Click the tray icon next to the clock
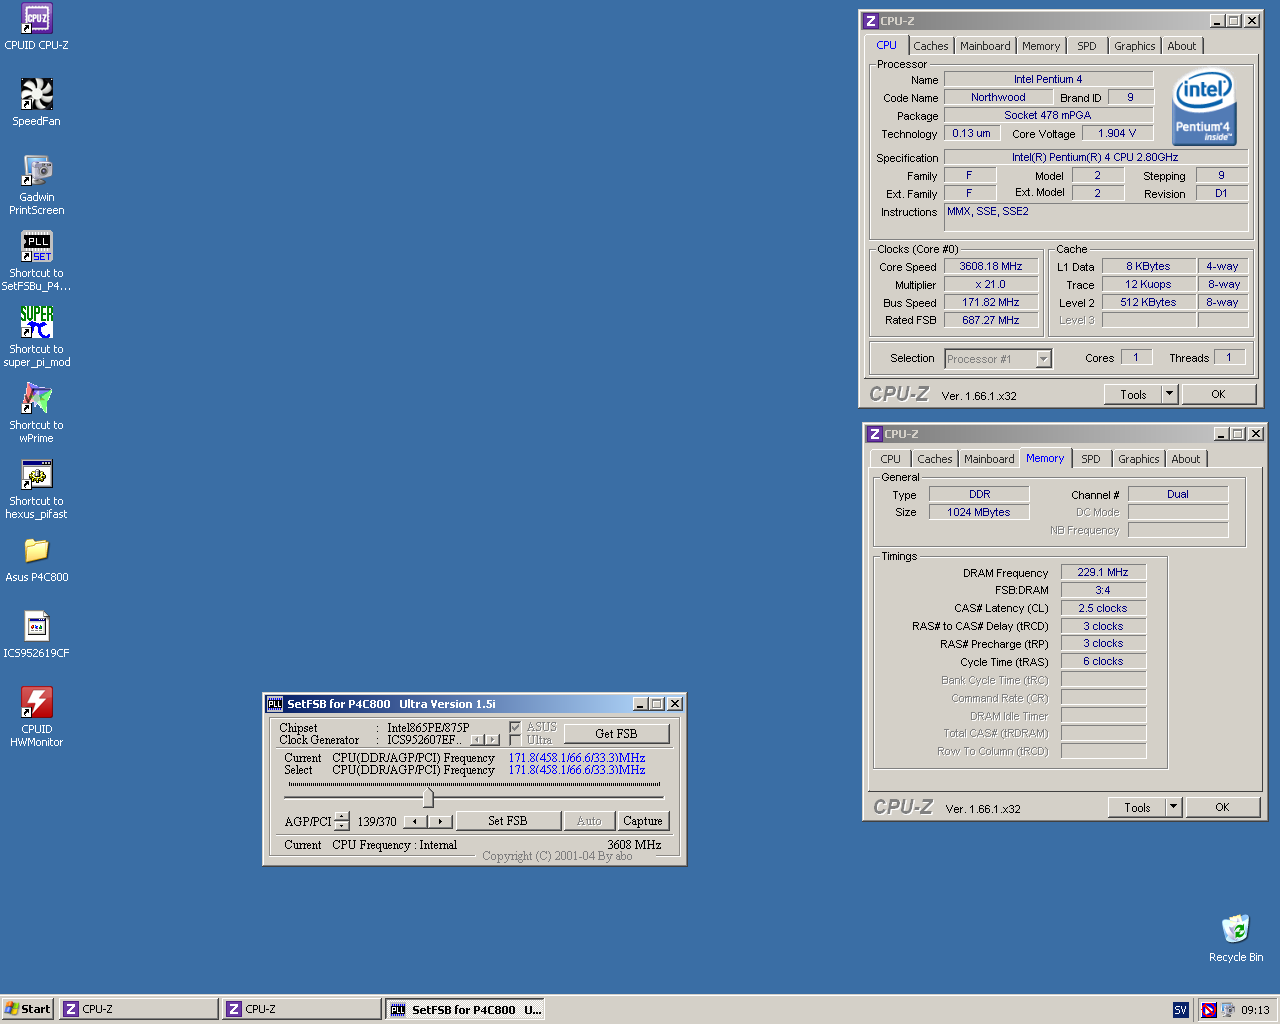The image size is (1280, 1024). pos(1228,1010)
